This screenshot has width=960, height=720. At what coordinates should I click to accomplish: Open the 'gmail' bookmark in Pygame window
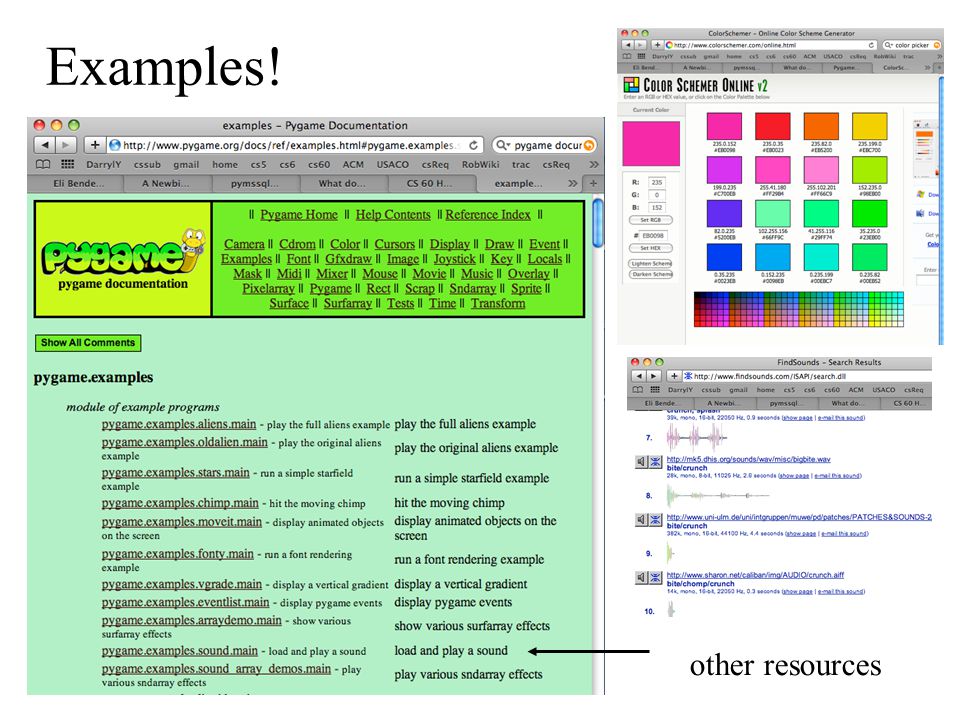coord(186,164)
